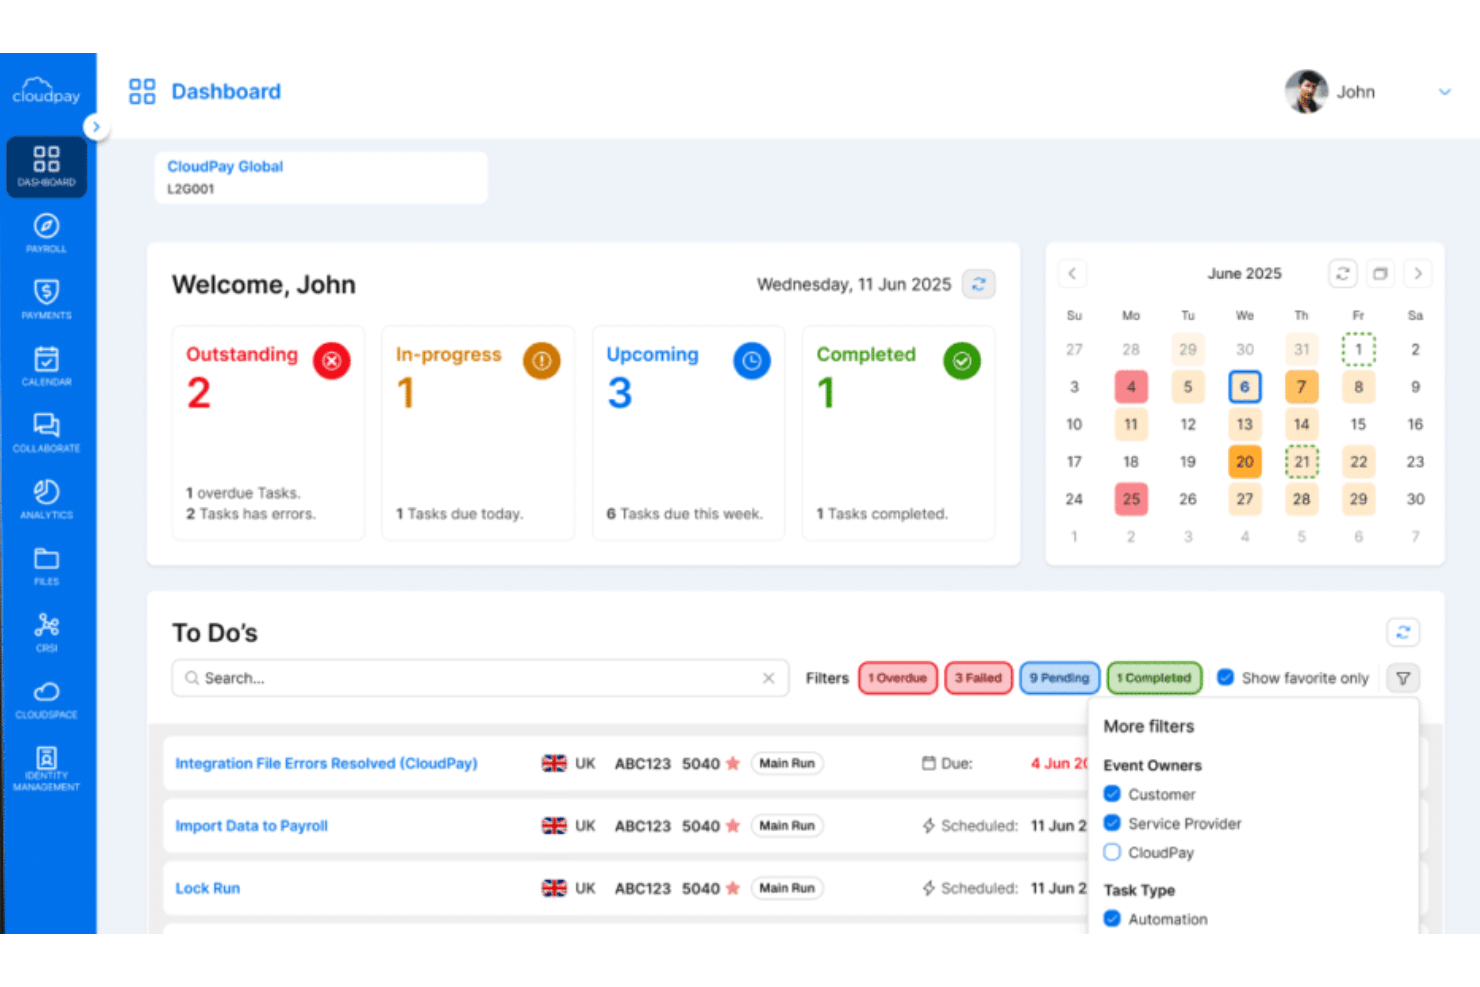Open the CRSI section

46,632
